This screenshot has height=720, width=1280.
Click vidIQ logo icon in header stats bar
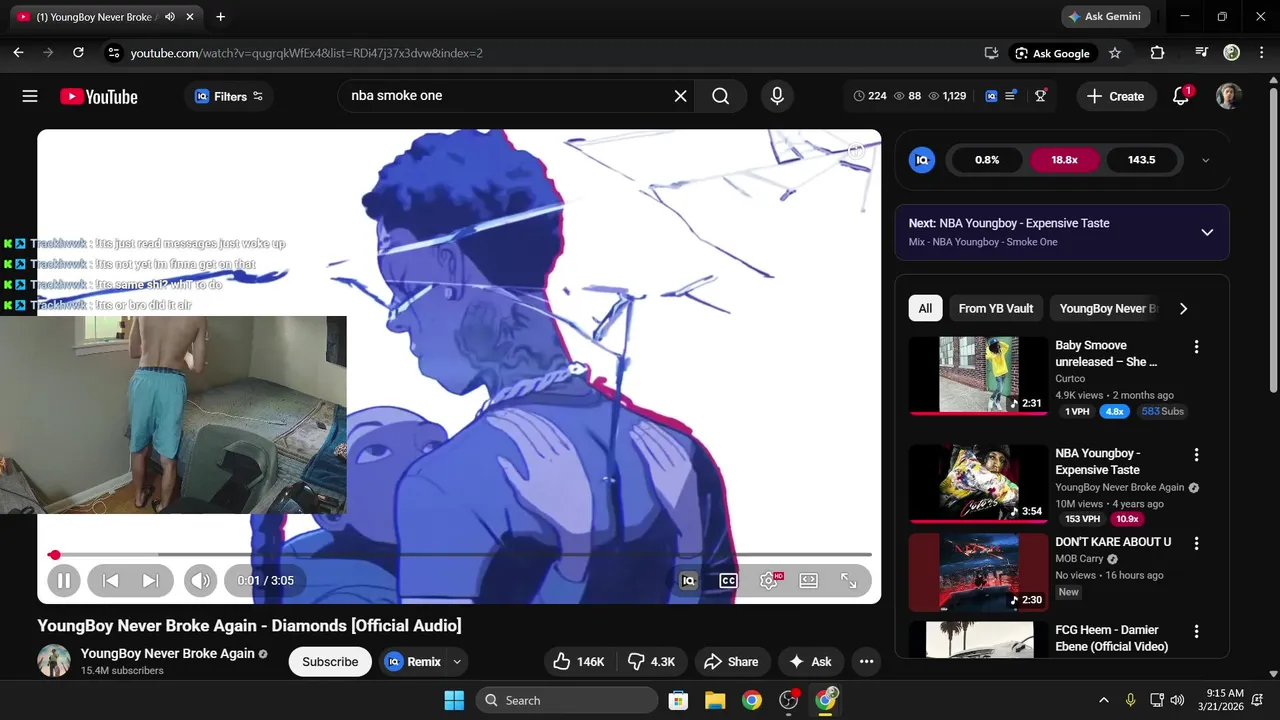click(x=991, y=96)
